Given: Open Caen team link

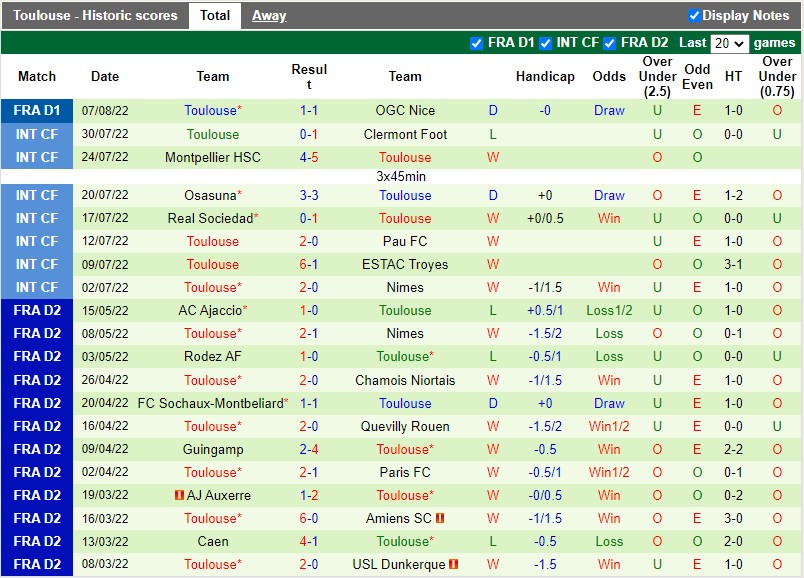Looking at the screenshot, I should [x=213, y=542].
